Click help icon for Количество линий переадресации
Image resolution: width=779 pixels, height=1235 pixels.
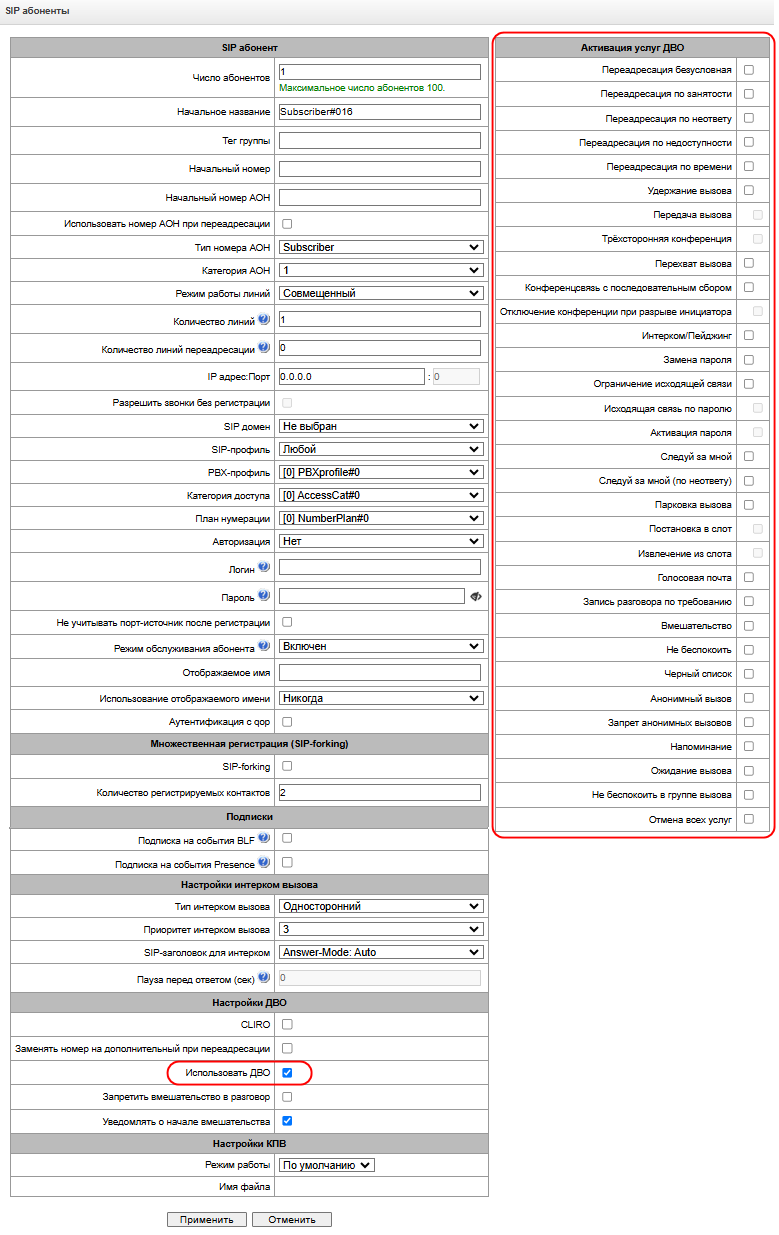pos(264,347)
